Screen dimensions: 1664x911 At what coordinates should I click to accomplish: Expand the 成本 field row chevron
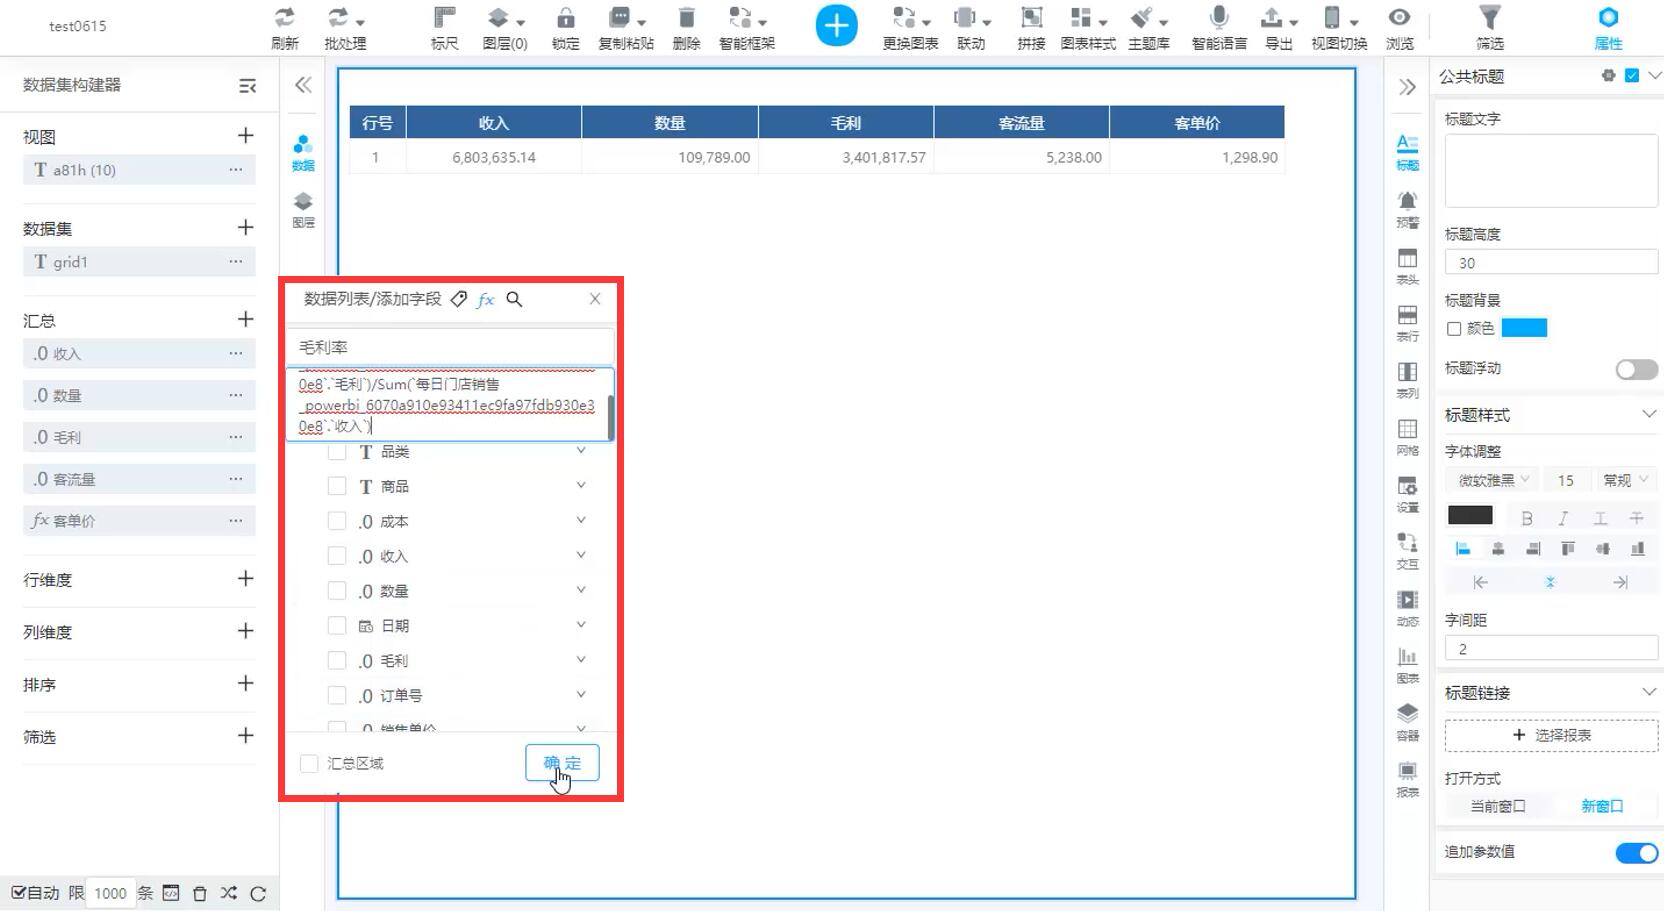(x=581, y=520)
